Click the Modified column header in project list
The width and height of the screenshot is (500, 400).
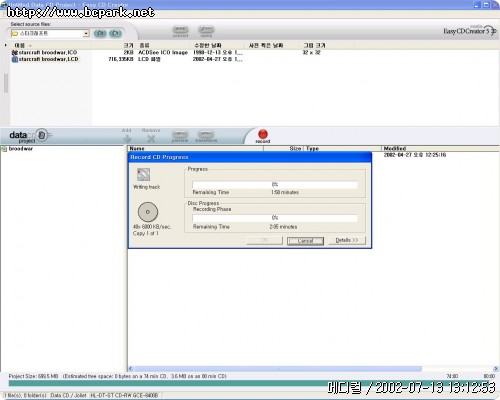[x=440, y=148]
